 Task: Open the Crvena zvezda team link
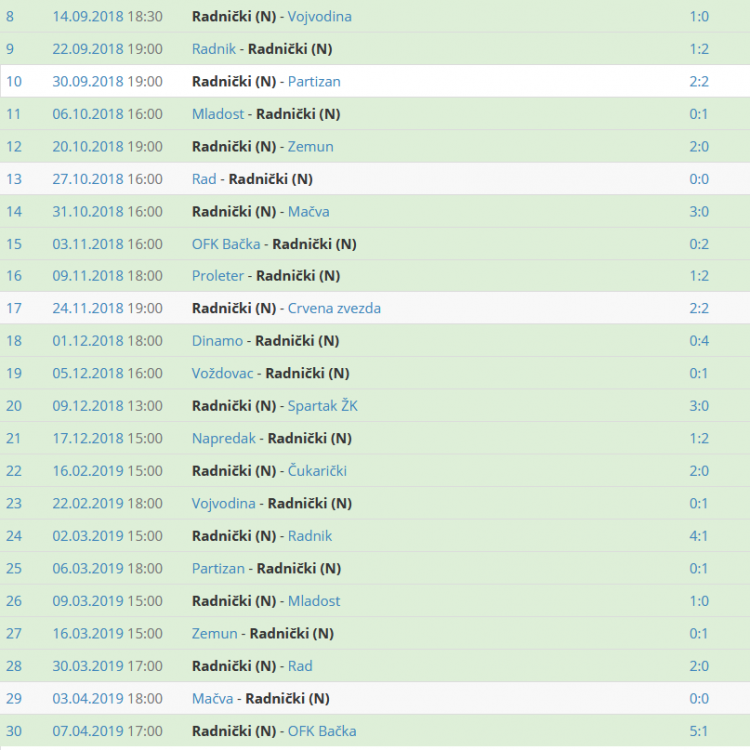[334, 308]
